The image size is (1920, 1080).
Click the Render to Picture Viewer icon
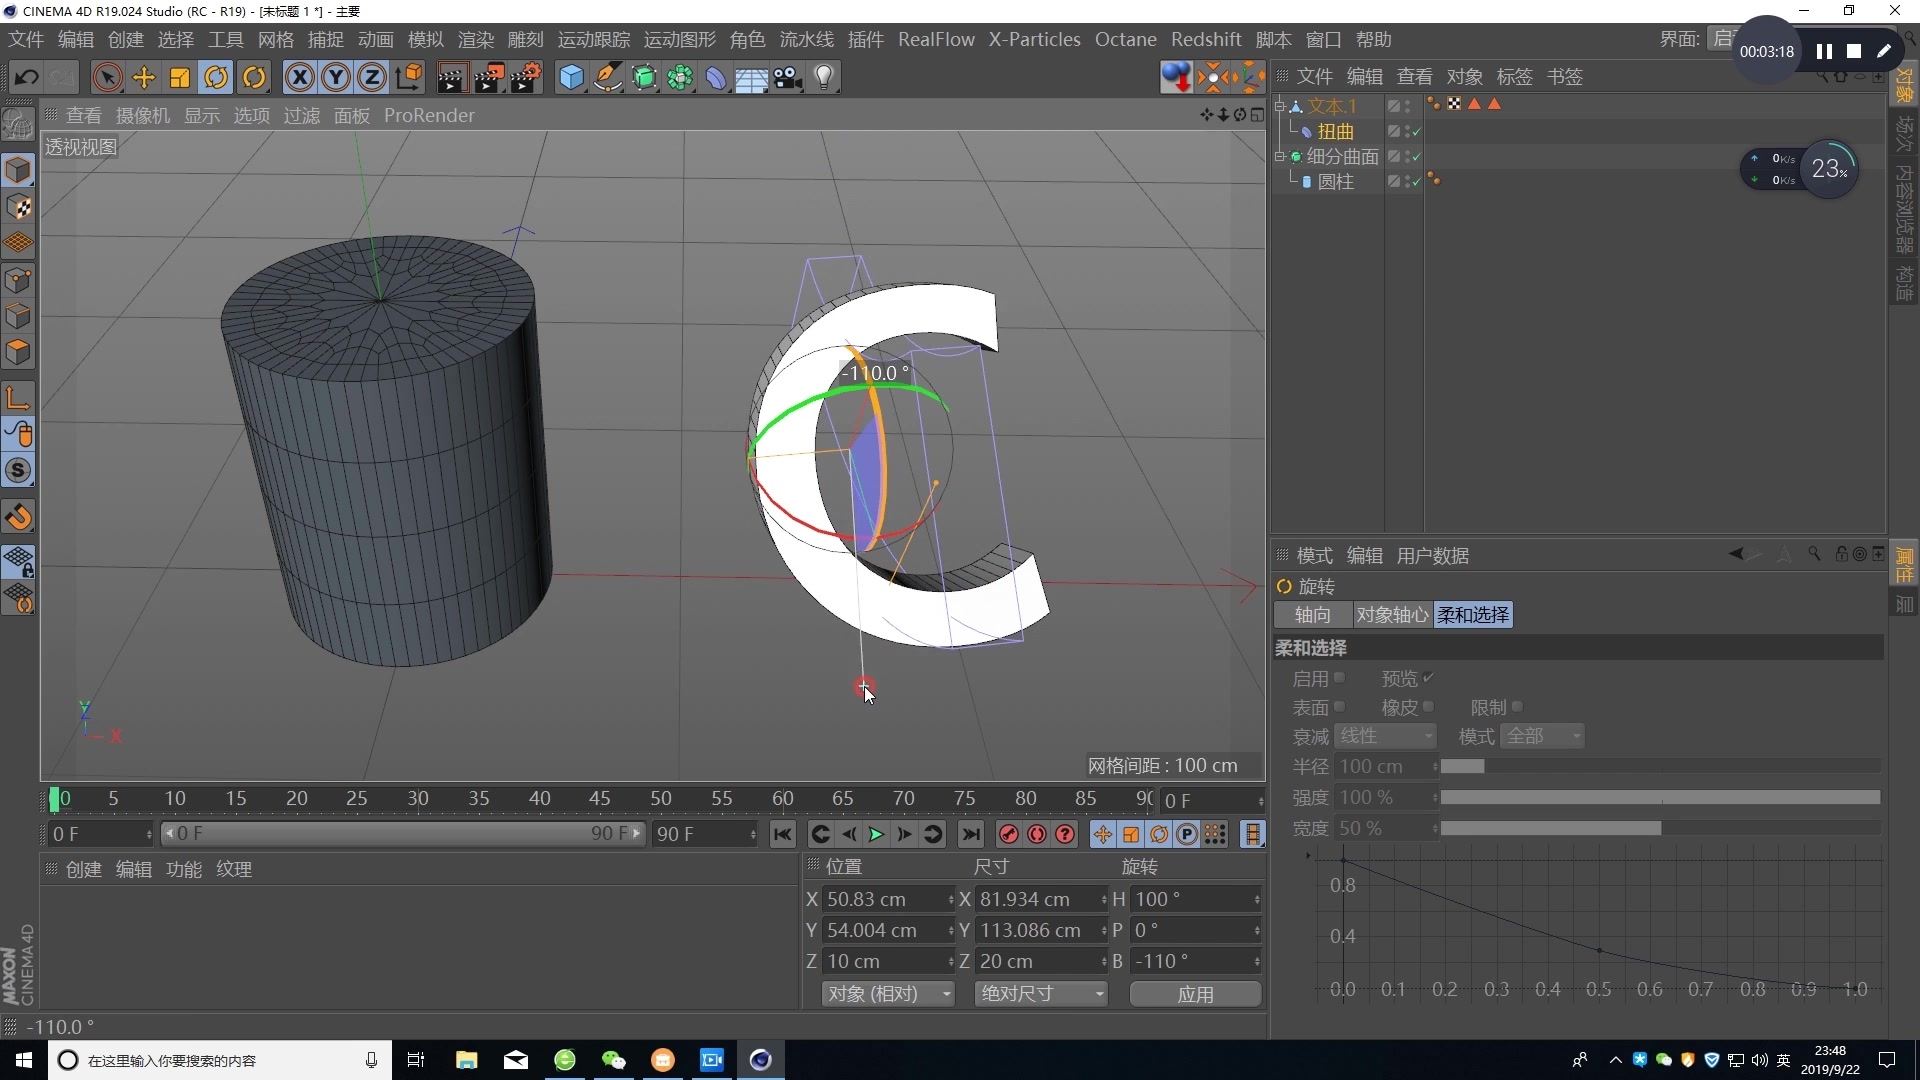click(x=489, y=77)
